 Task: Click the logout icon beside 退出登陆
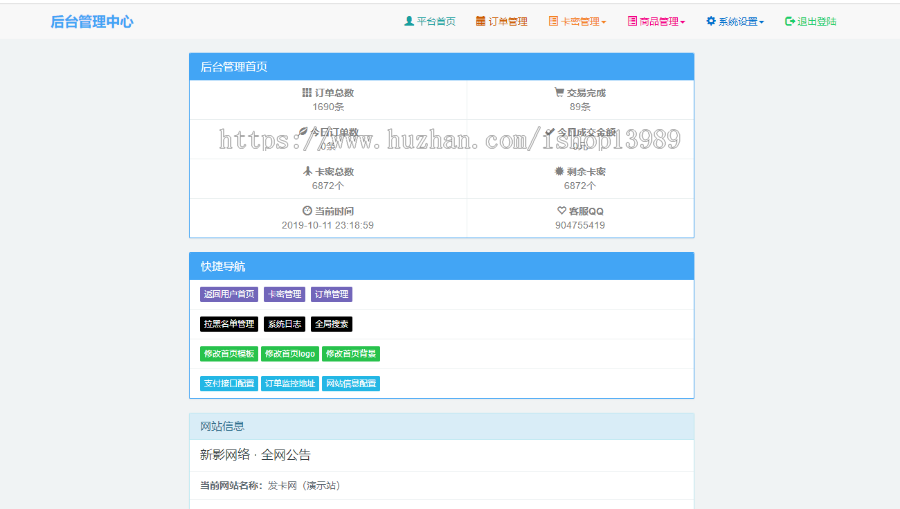790,21
